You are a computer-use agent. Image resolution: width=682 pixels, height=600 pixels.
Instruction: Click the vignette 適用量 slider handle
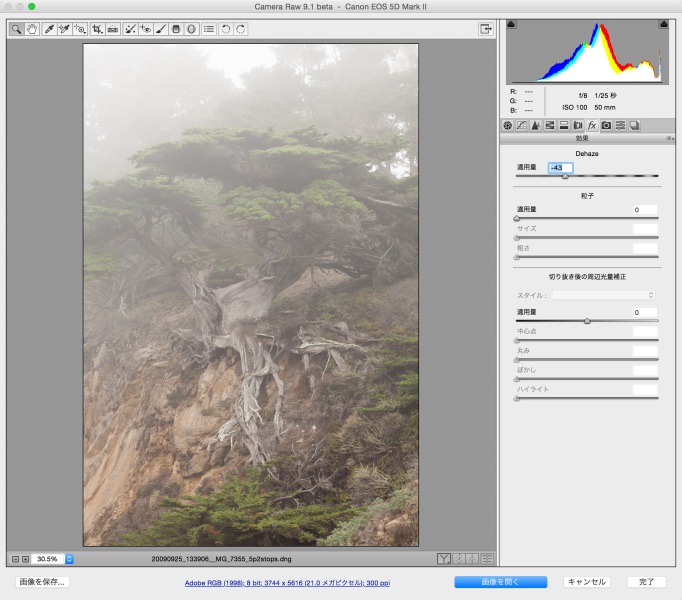tap(587, 321)
